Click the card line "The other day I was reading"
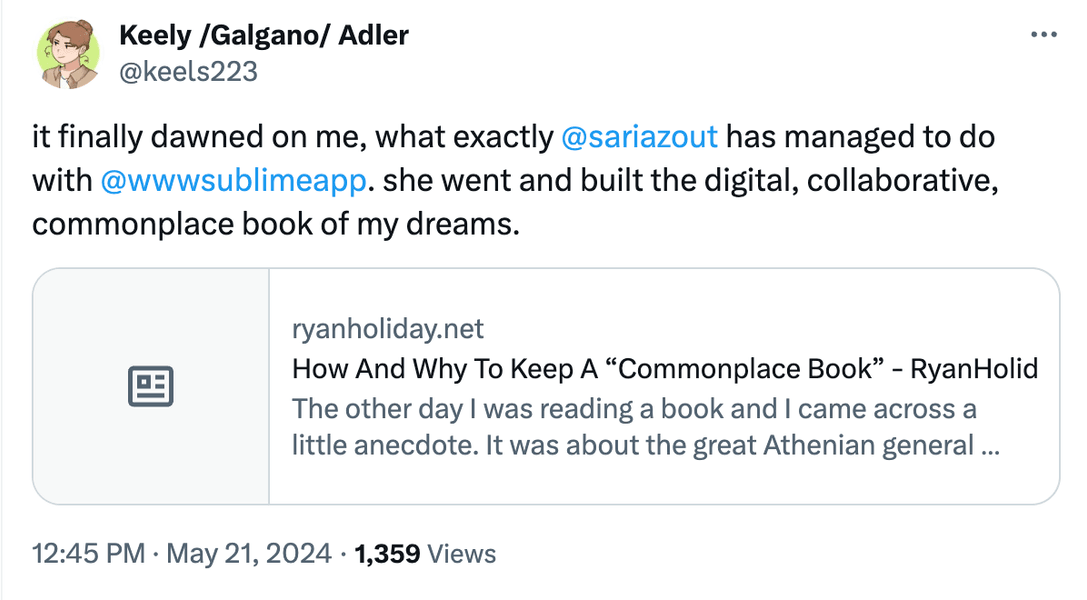The width and height of the screenshot is (1087, 600). 462,409
